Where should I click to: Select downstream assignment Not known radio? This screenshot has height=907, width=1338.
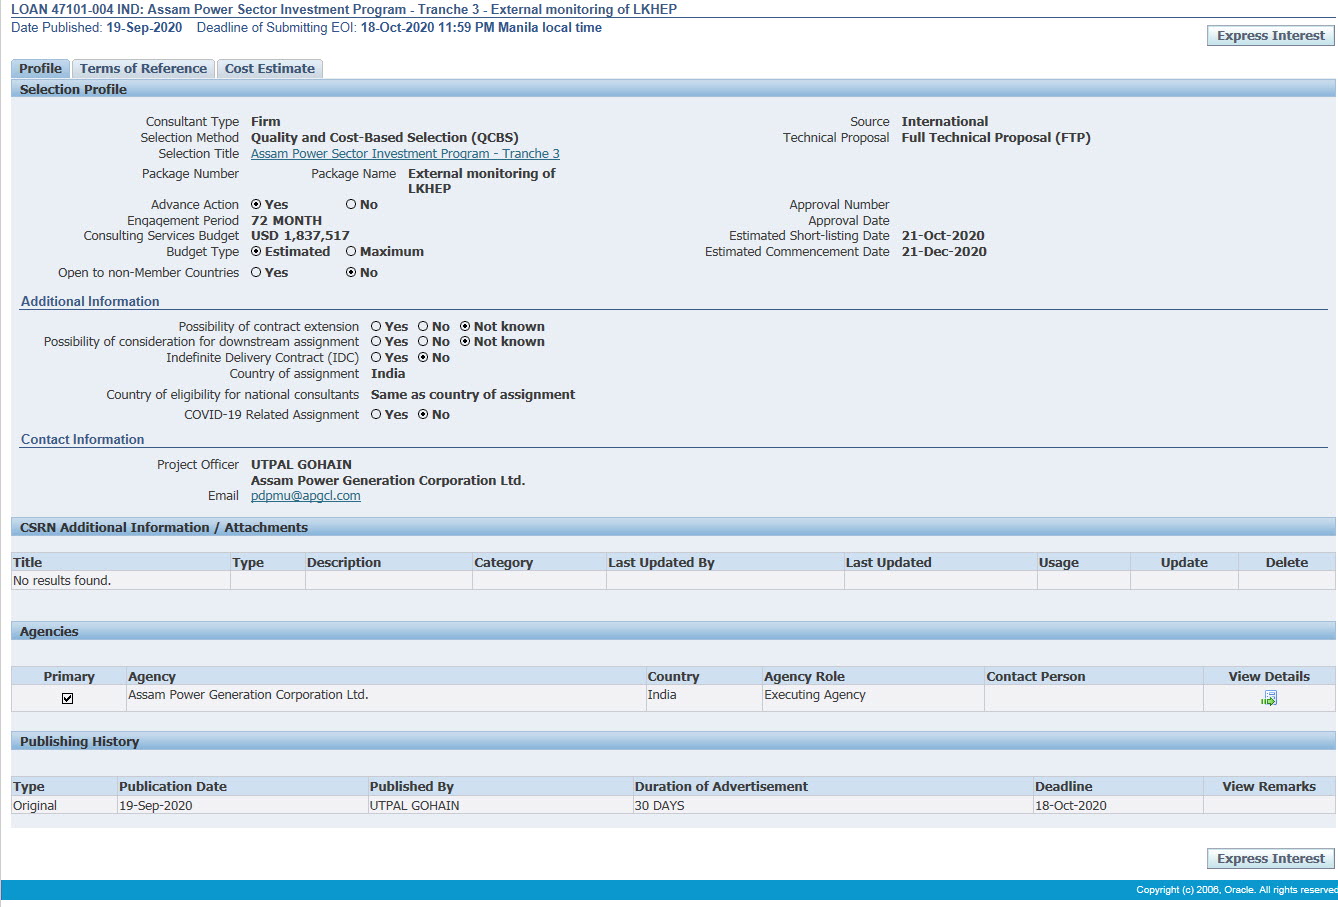pyautogui.click(x=465, y=341)
